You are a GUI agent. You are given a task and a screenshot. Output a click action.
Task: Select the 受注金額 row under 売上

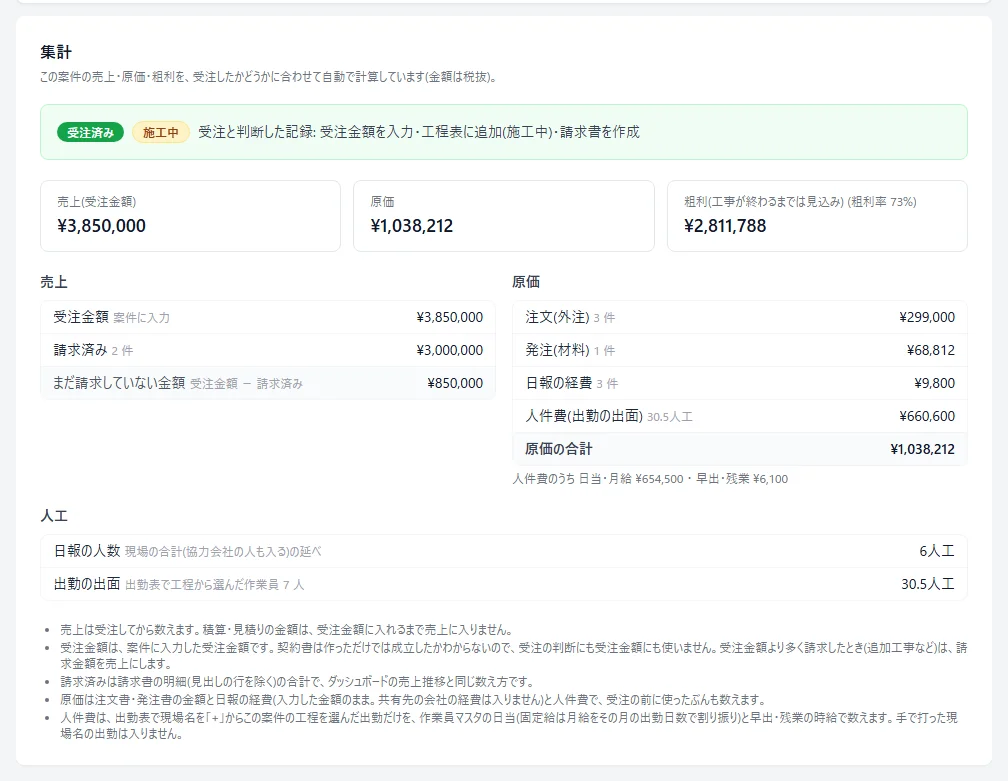click(x=268, y=318)
